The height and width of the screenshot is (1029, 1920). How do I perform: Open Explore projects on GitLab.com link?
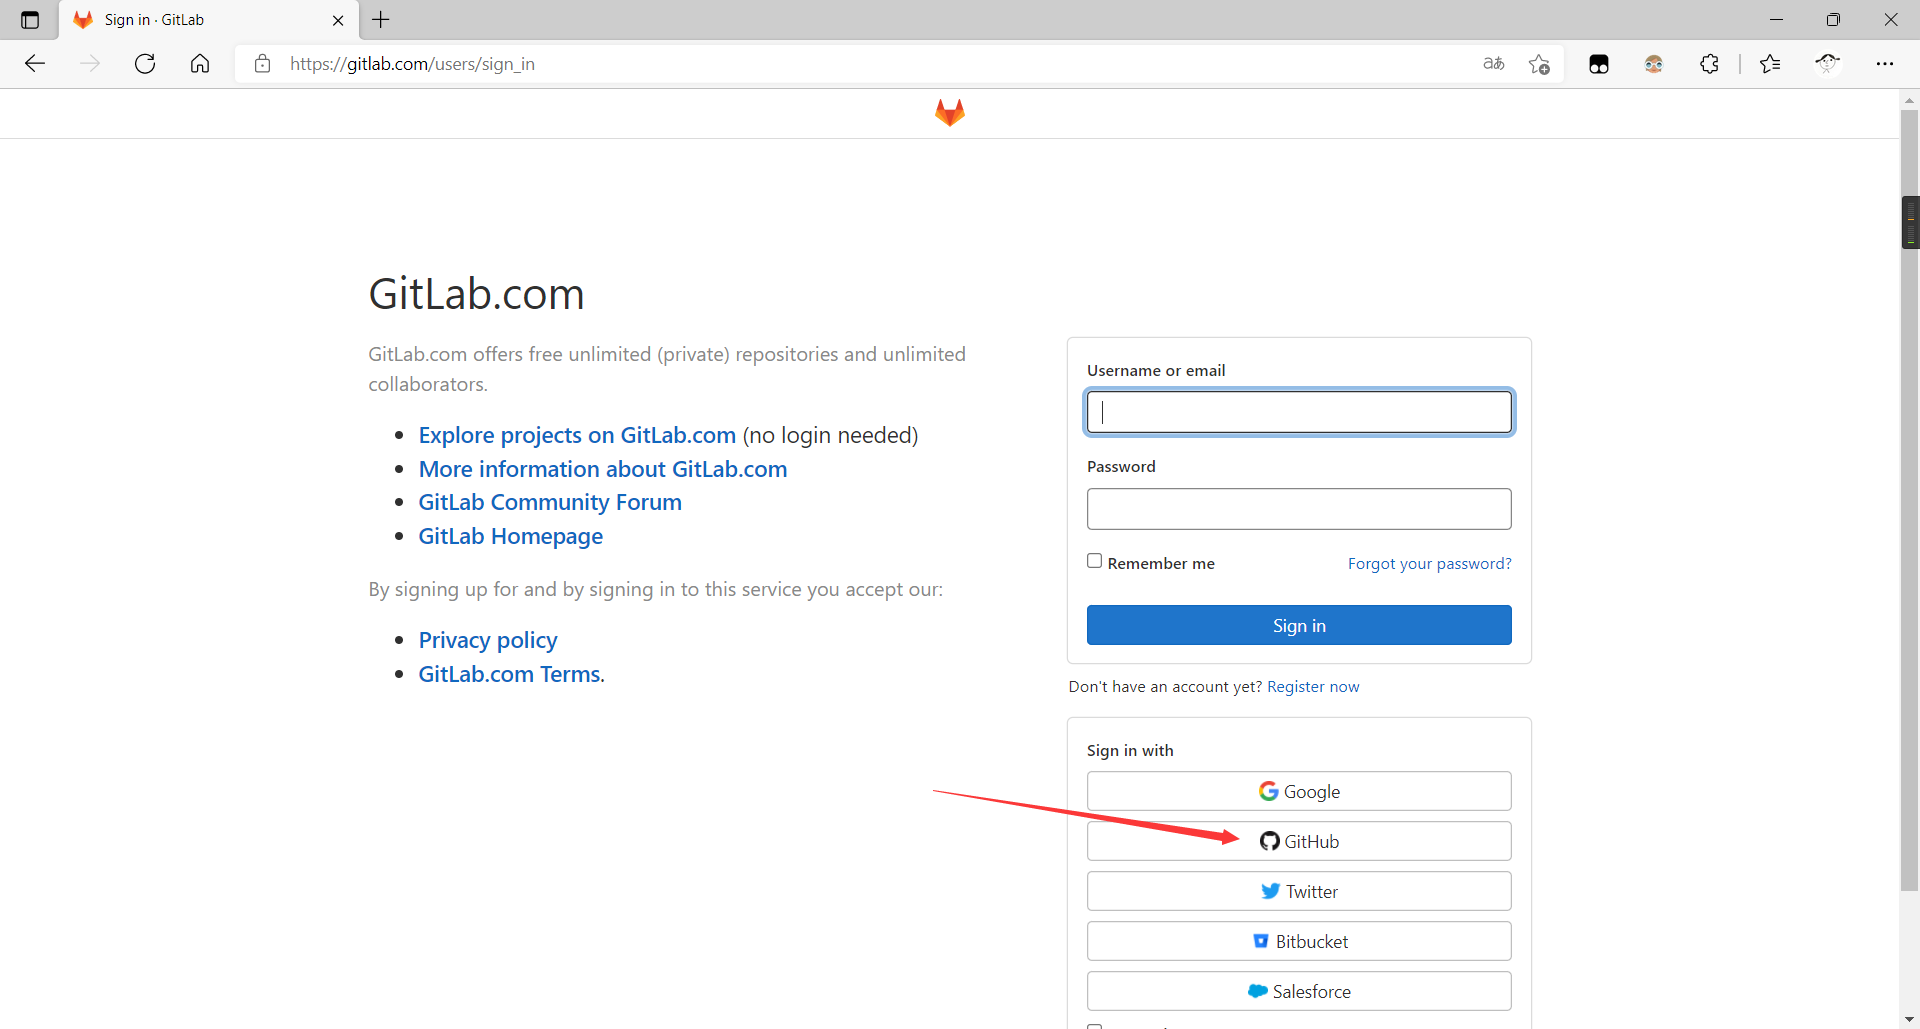pyautogui.click(x=577, y=435)
